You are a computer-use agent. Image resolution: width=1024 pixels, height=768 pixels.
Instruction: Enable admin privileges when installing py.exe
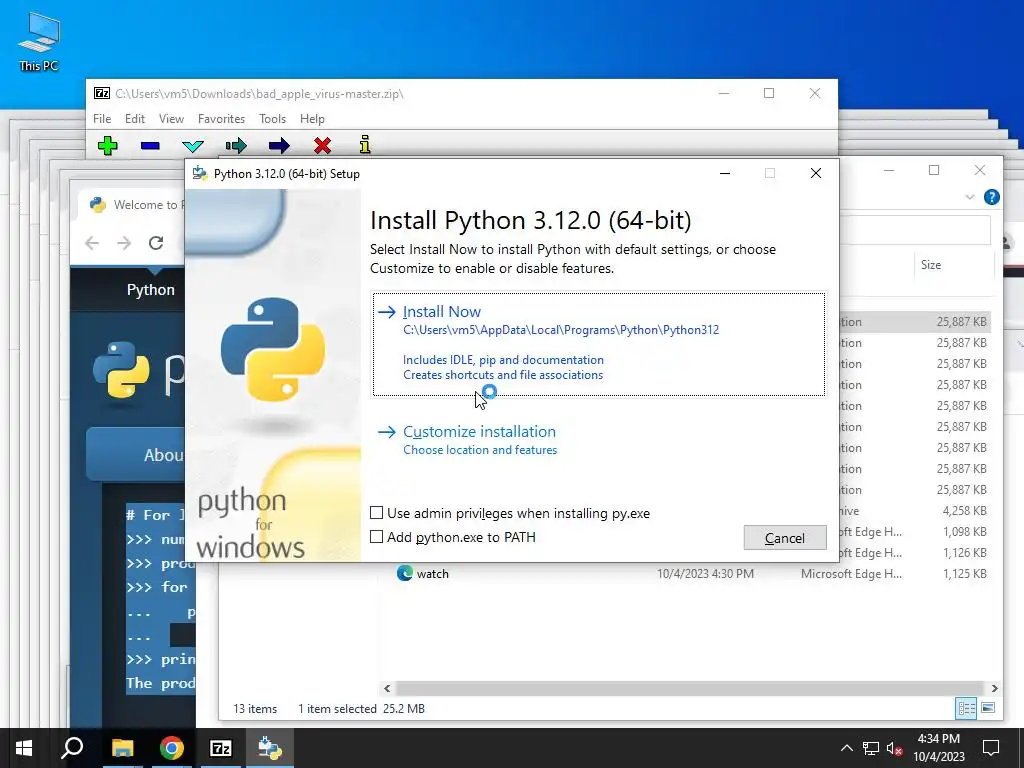(x=377, y=513)
